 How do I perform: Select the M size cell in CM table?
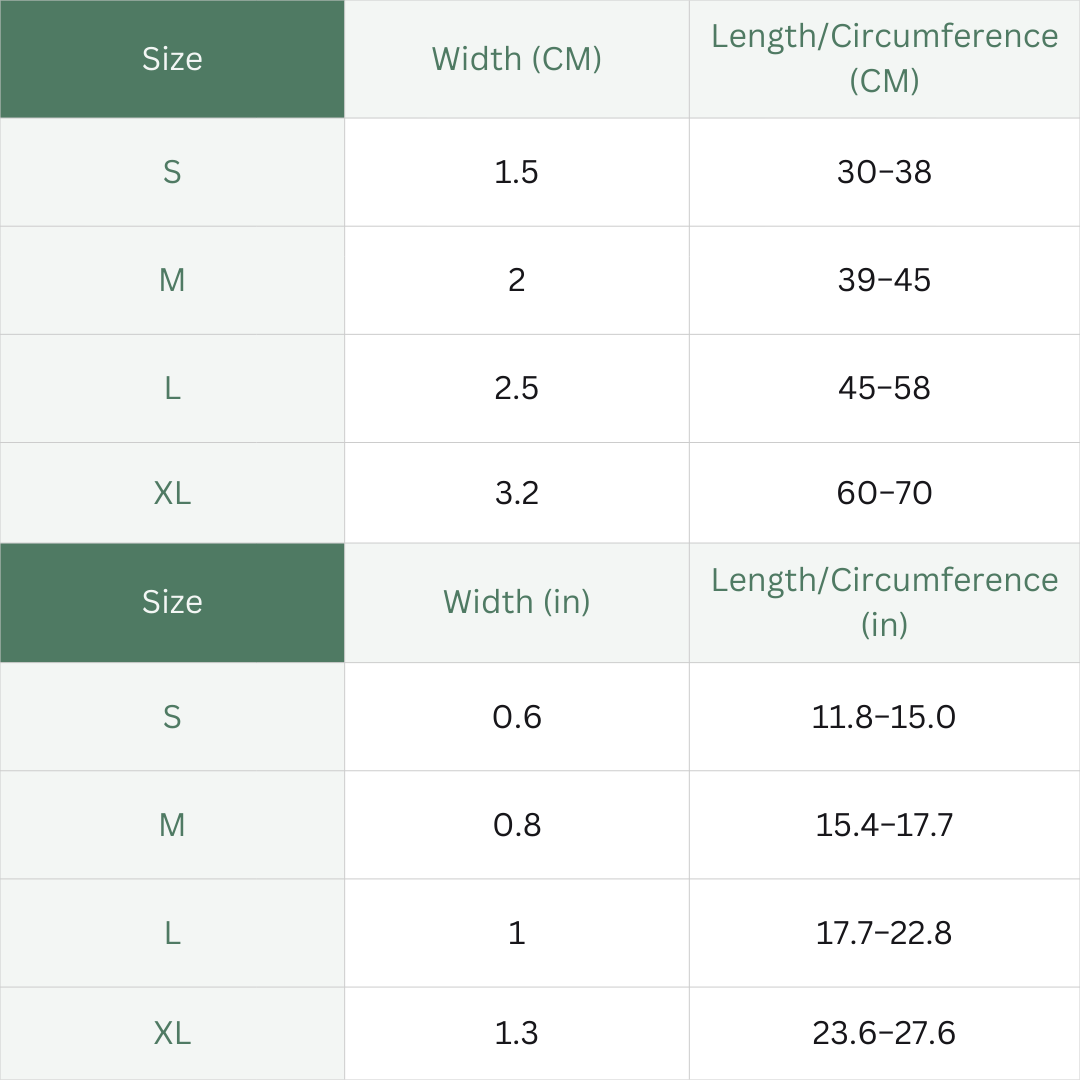click(172, 280)
